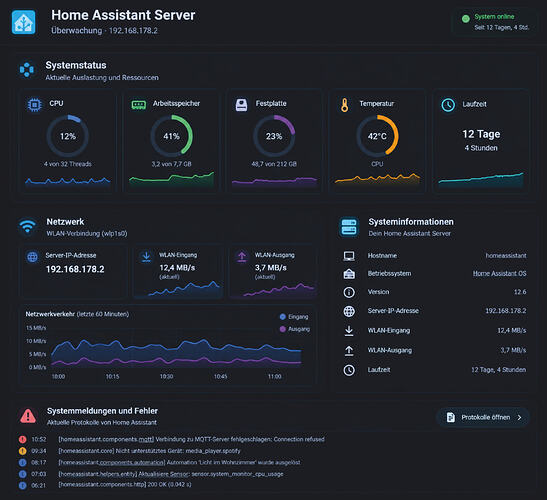This screenshot has height=500, width=547.
Task: Click the '12,4 MB/s' value in WLAN-Eingang card
Action: point(177,268)
